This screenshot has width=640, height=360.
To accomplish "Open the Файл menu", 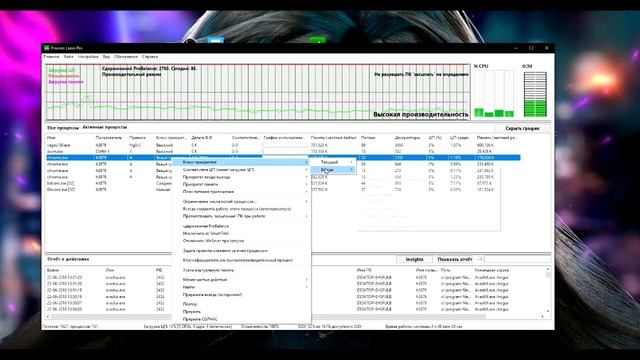I will pos(69,57).
